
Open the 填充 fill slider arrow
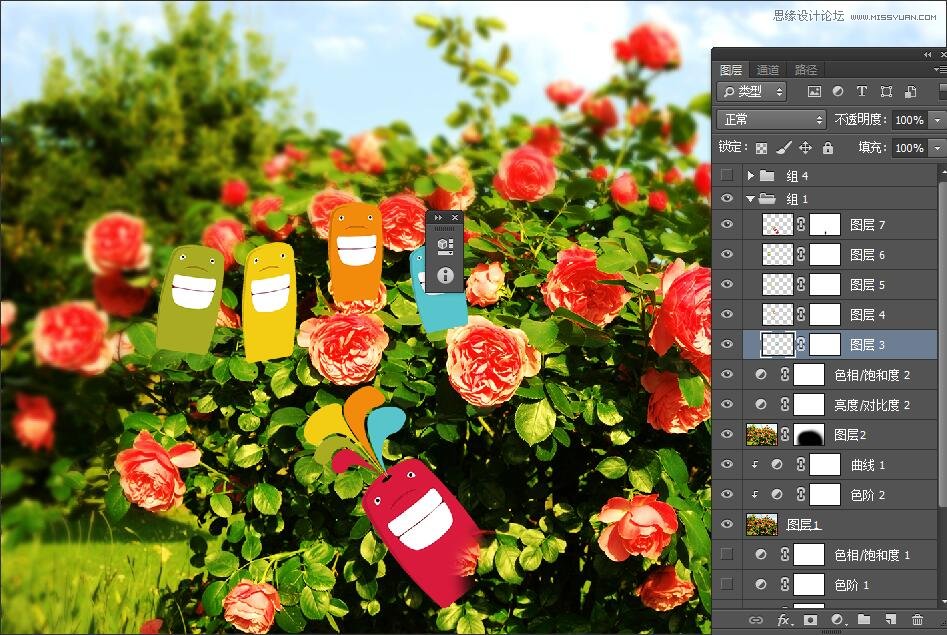pos(937,147)
